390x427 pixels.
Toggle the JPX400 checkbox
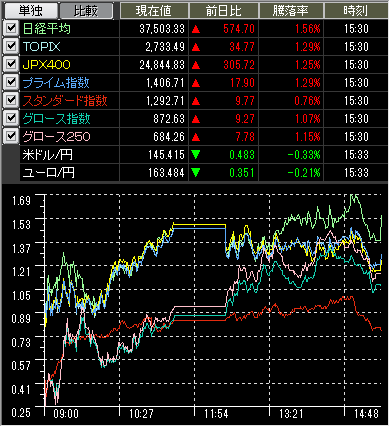[11, 64]
